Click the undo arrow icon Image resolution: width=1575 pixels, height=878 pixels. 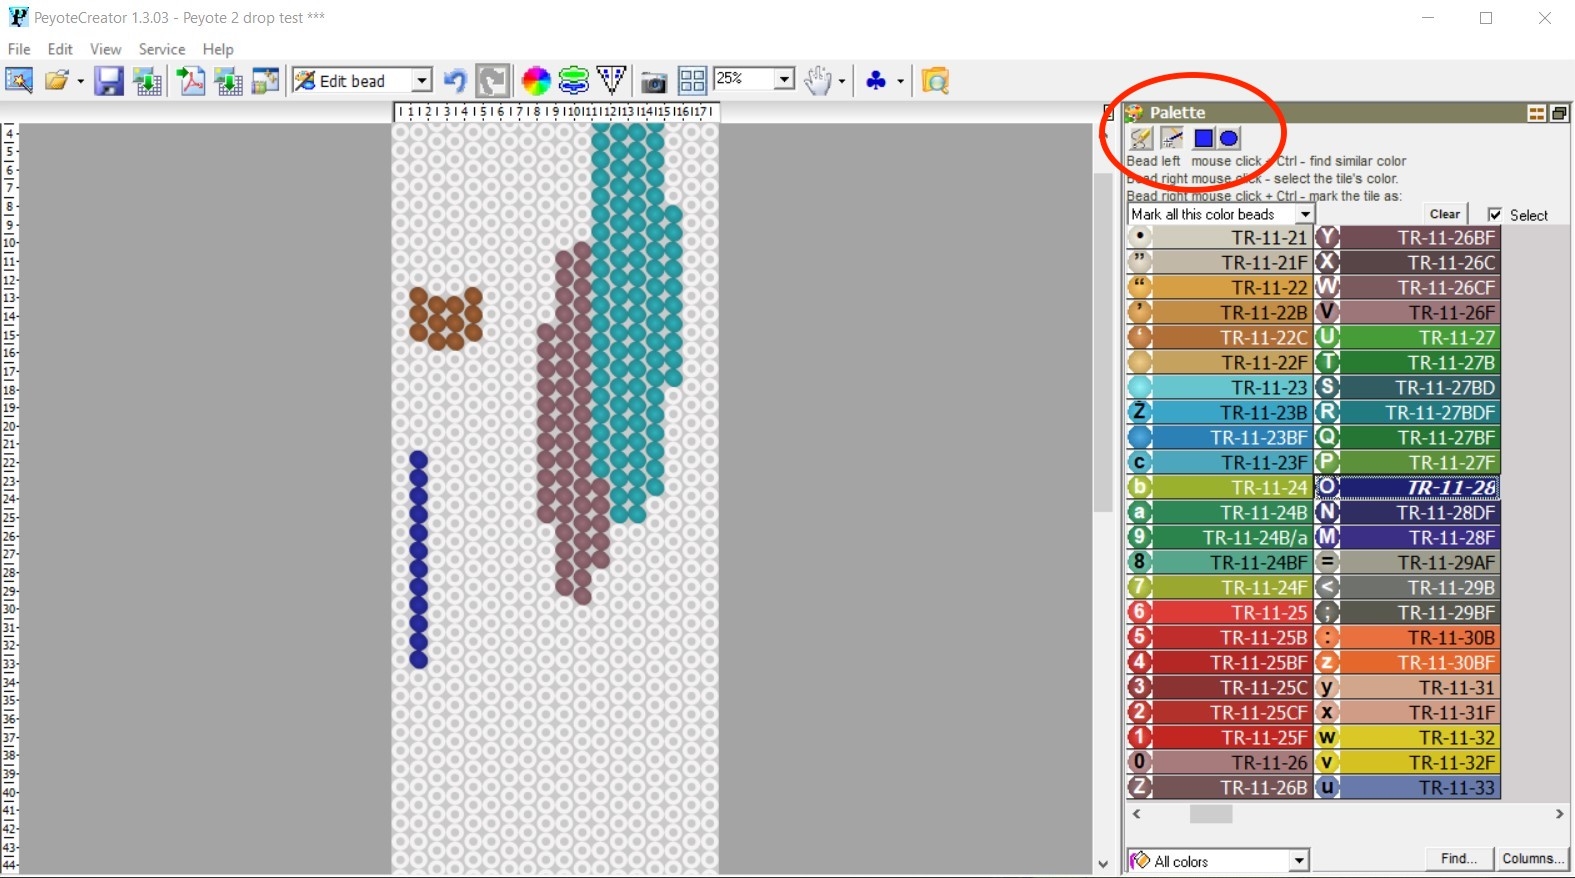pyautogui.click(x=455, y=81)
